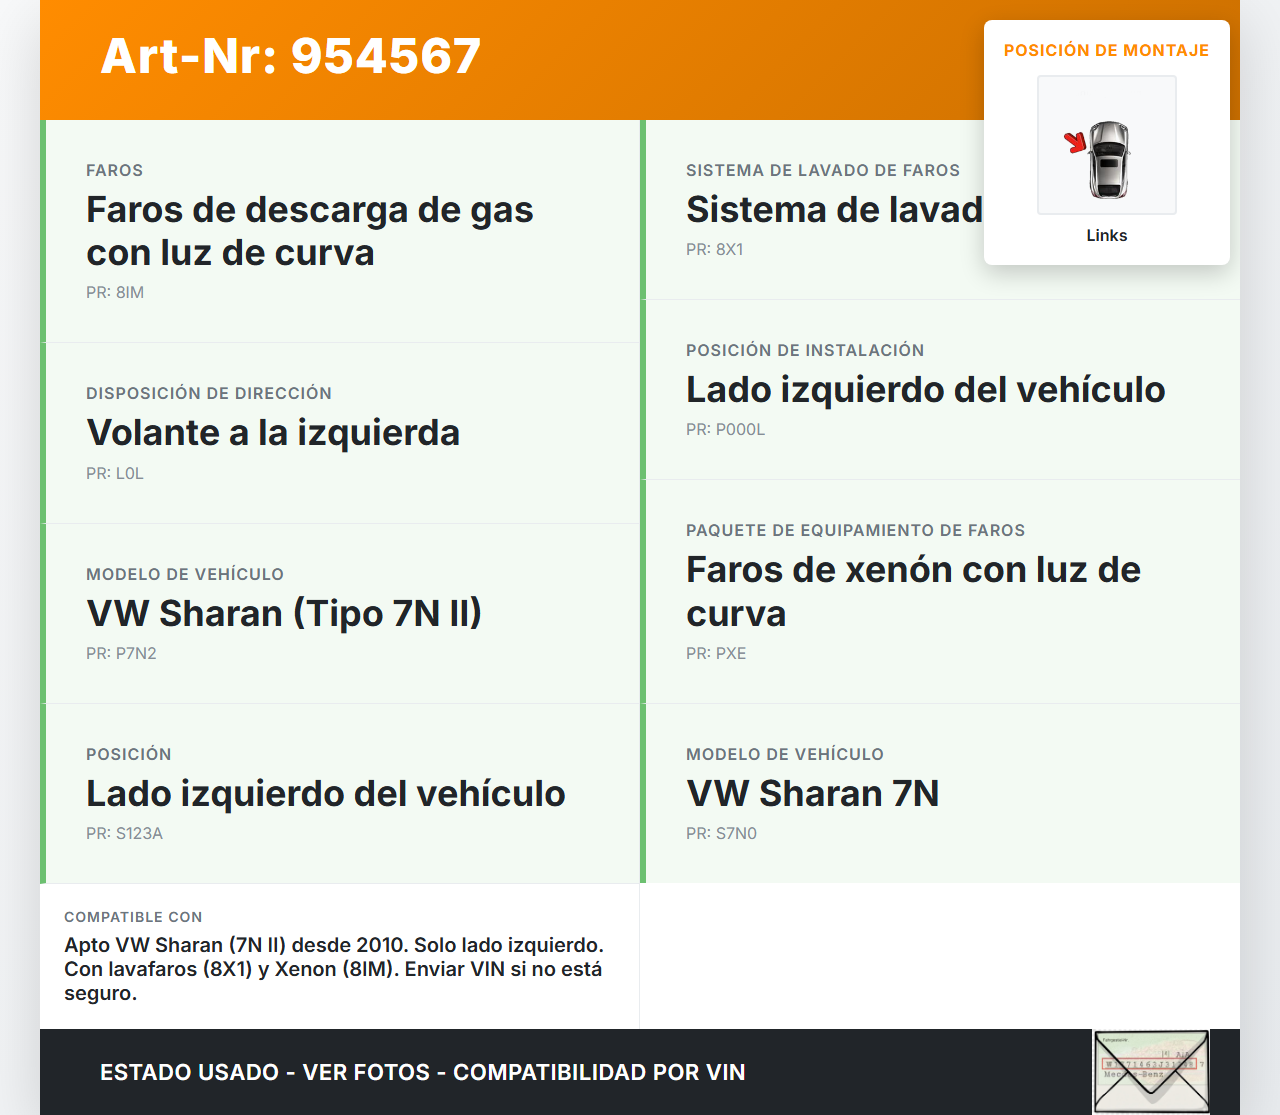
Task: Open the envelope VIN document thumbnail
Action: tap(1151, 1072)
